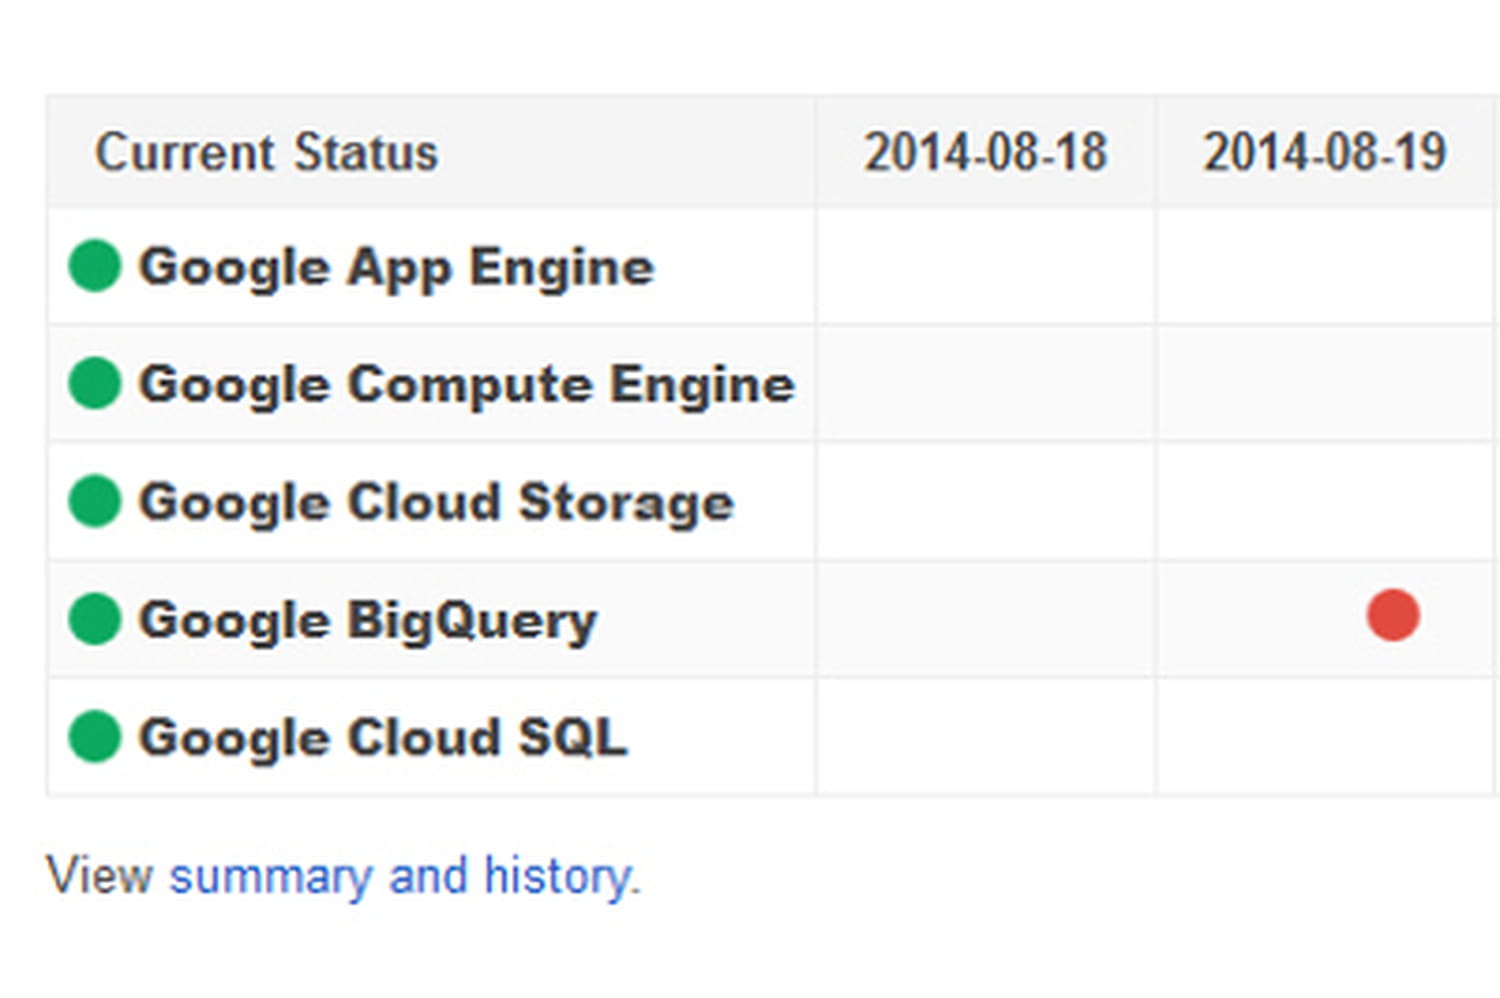Select the Google BigQuery service name
Screen dimensions: 1500x998
367,620
